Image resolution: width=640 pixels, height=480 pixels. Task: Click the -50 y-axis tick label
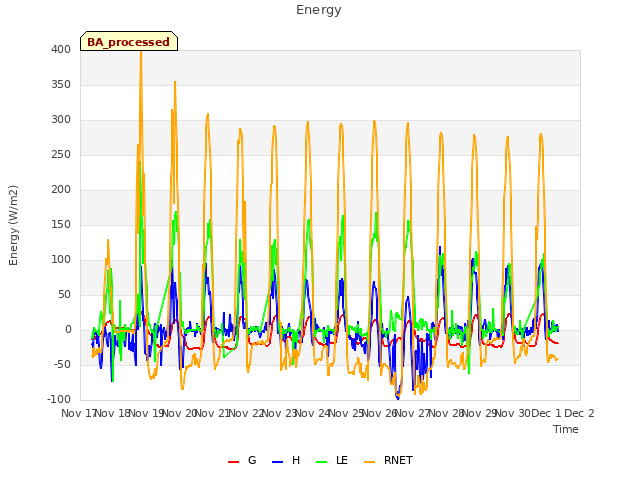coord(62,364)
